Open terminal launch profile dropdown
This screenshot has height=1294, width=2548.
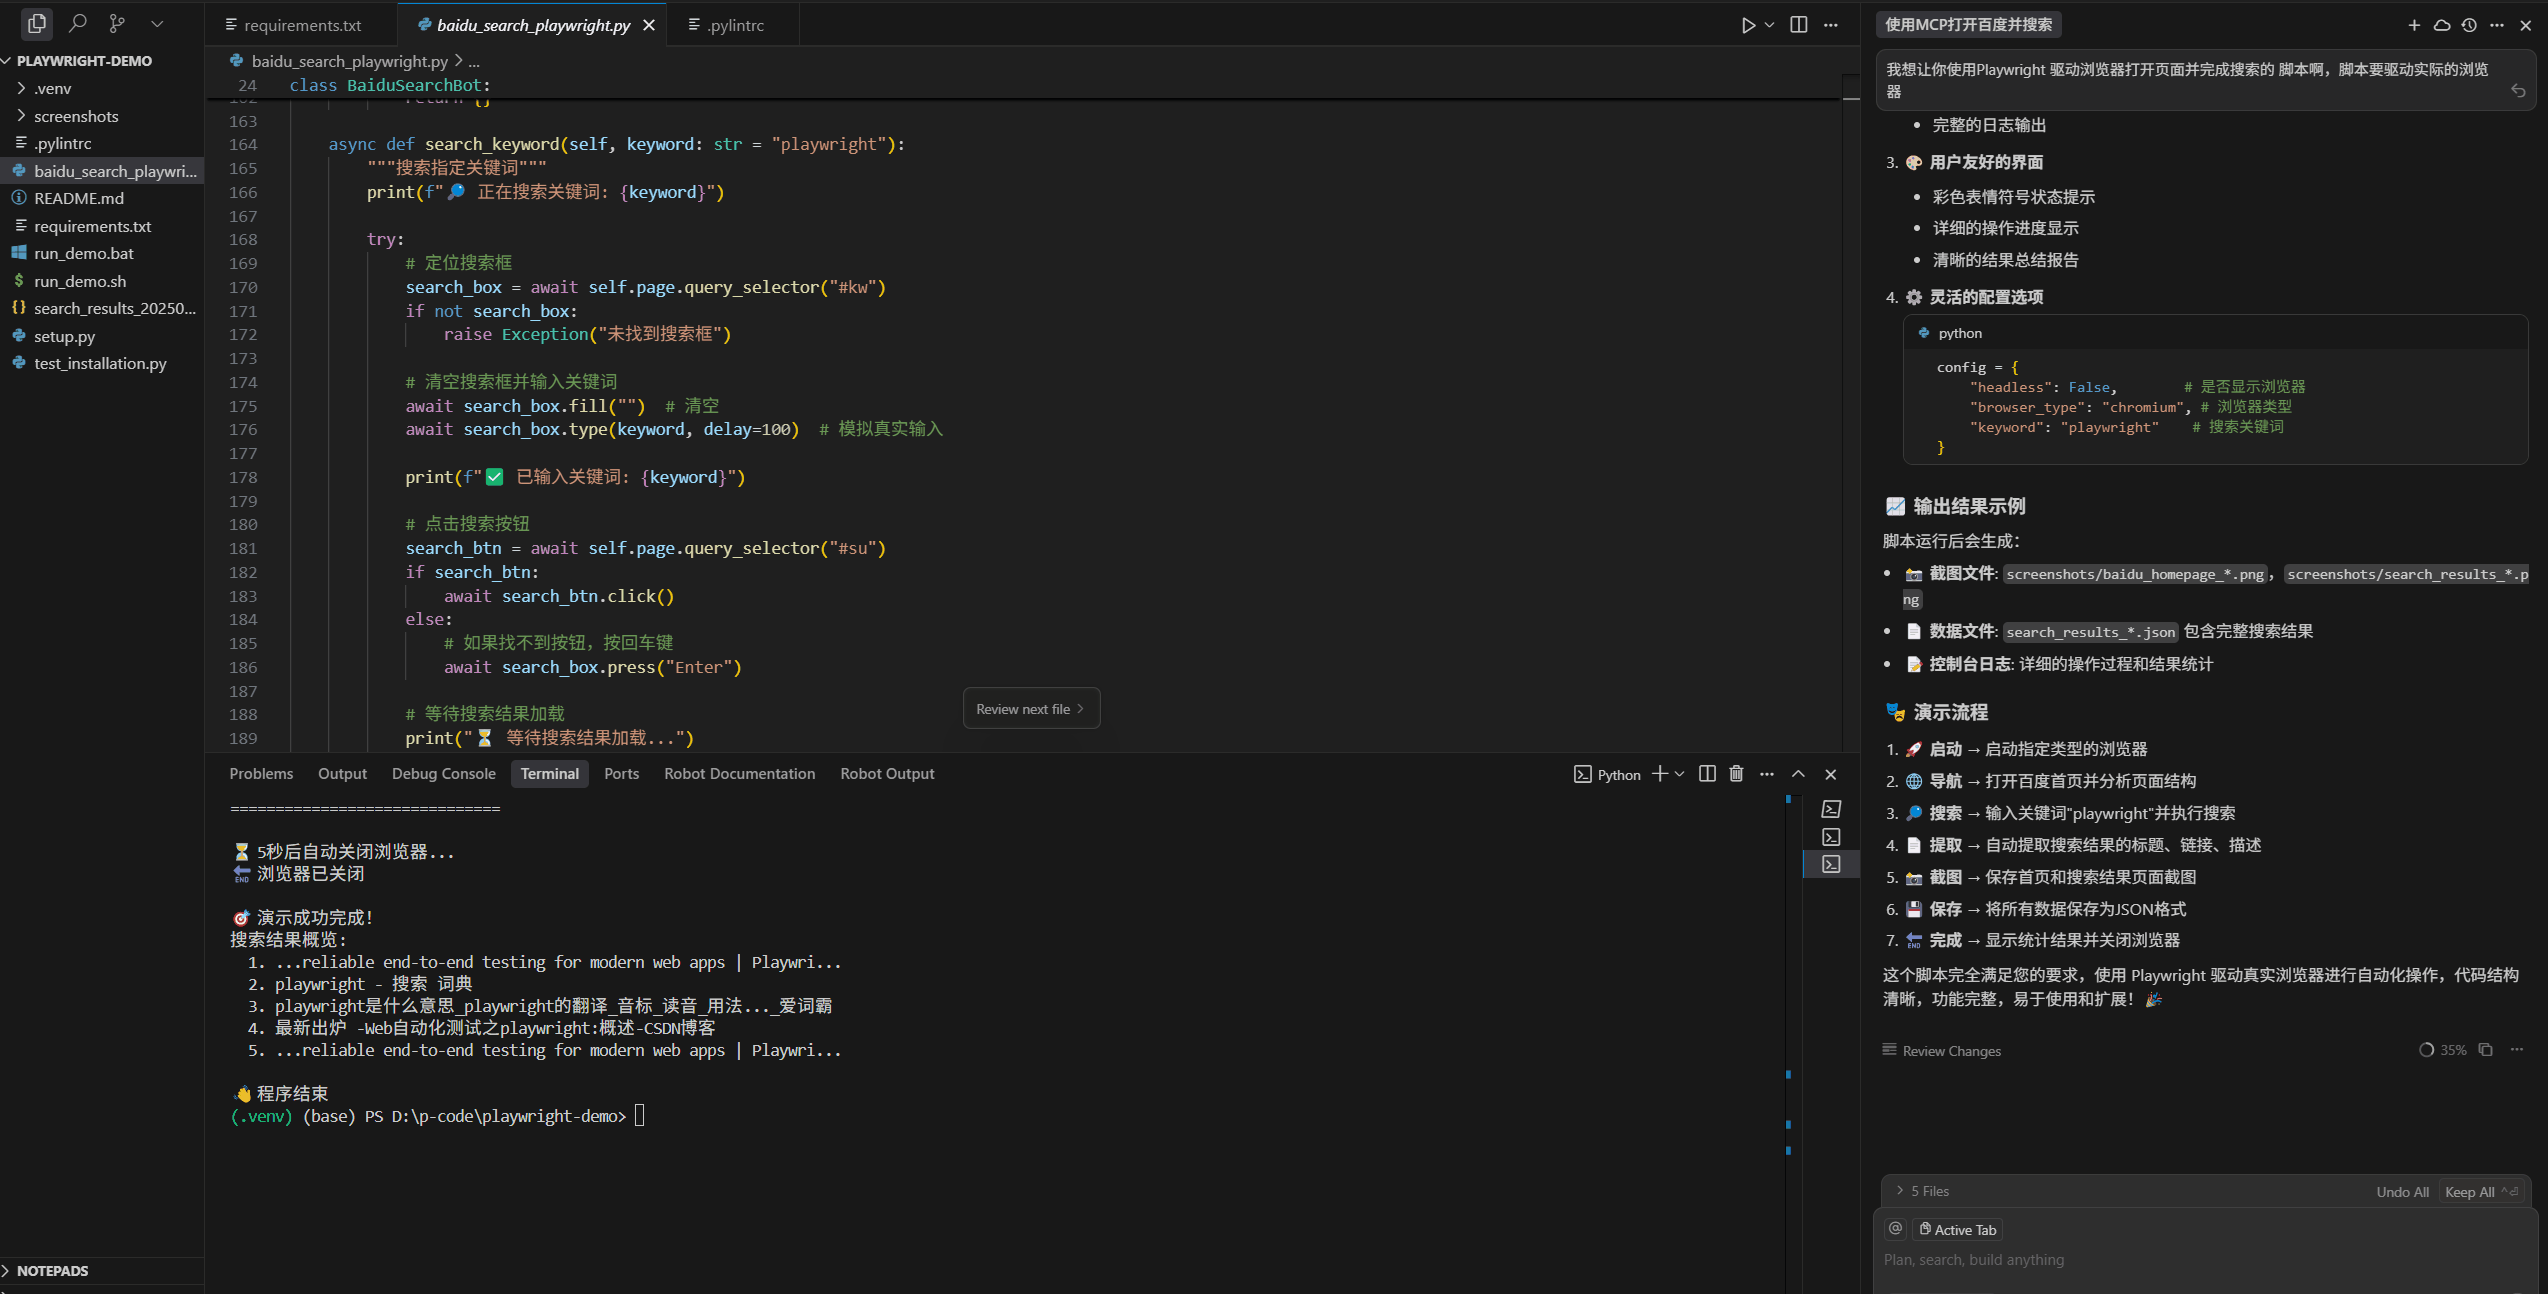click(1680, 774)
